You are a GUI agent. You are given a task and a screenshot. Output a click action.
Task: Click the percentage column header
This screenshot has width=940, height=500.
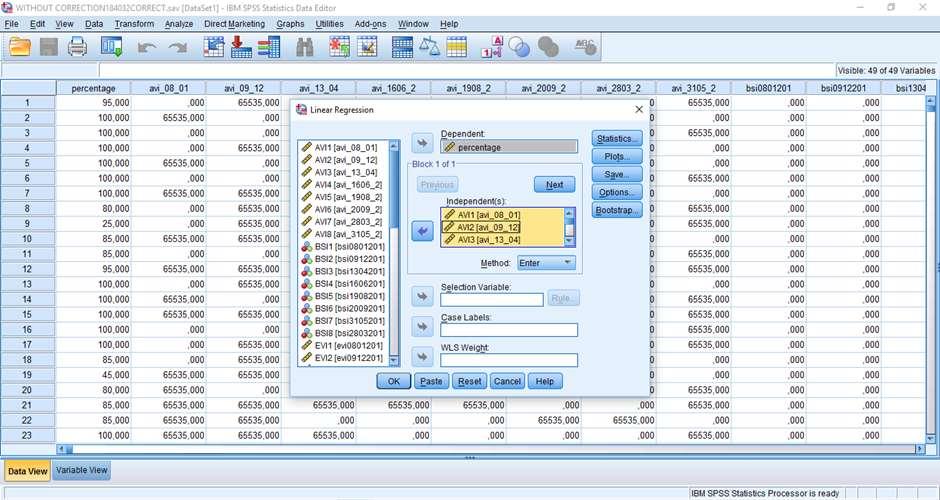93,88
